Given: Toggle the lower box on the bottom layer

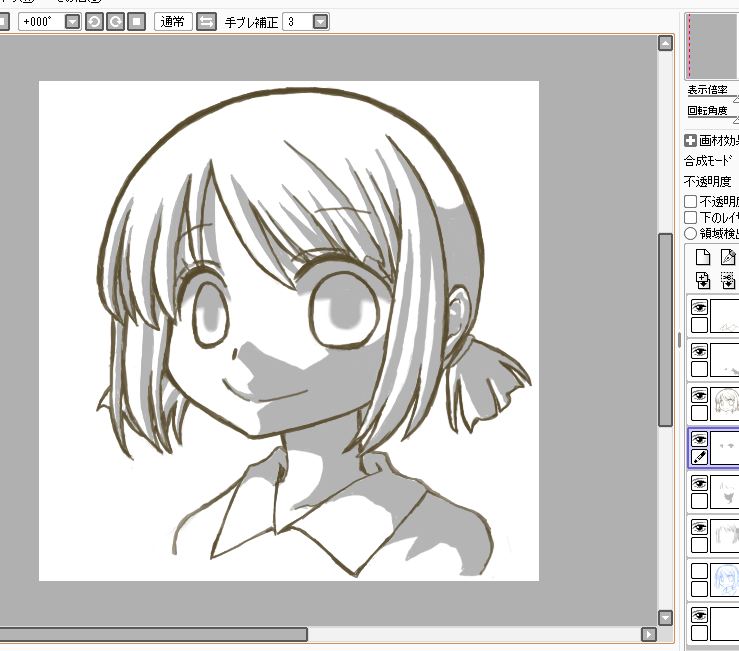Looking at the screenshot, I should tap(699, 633).
